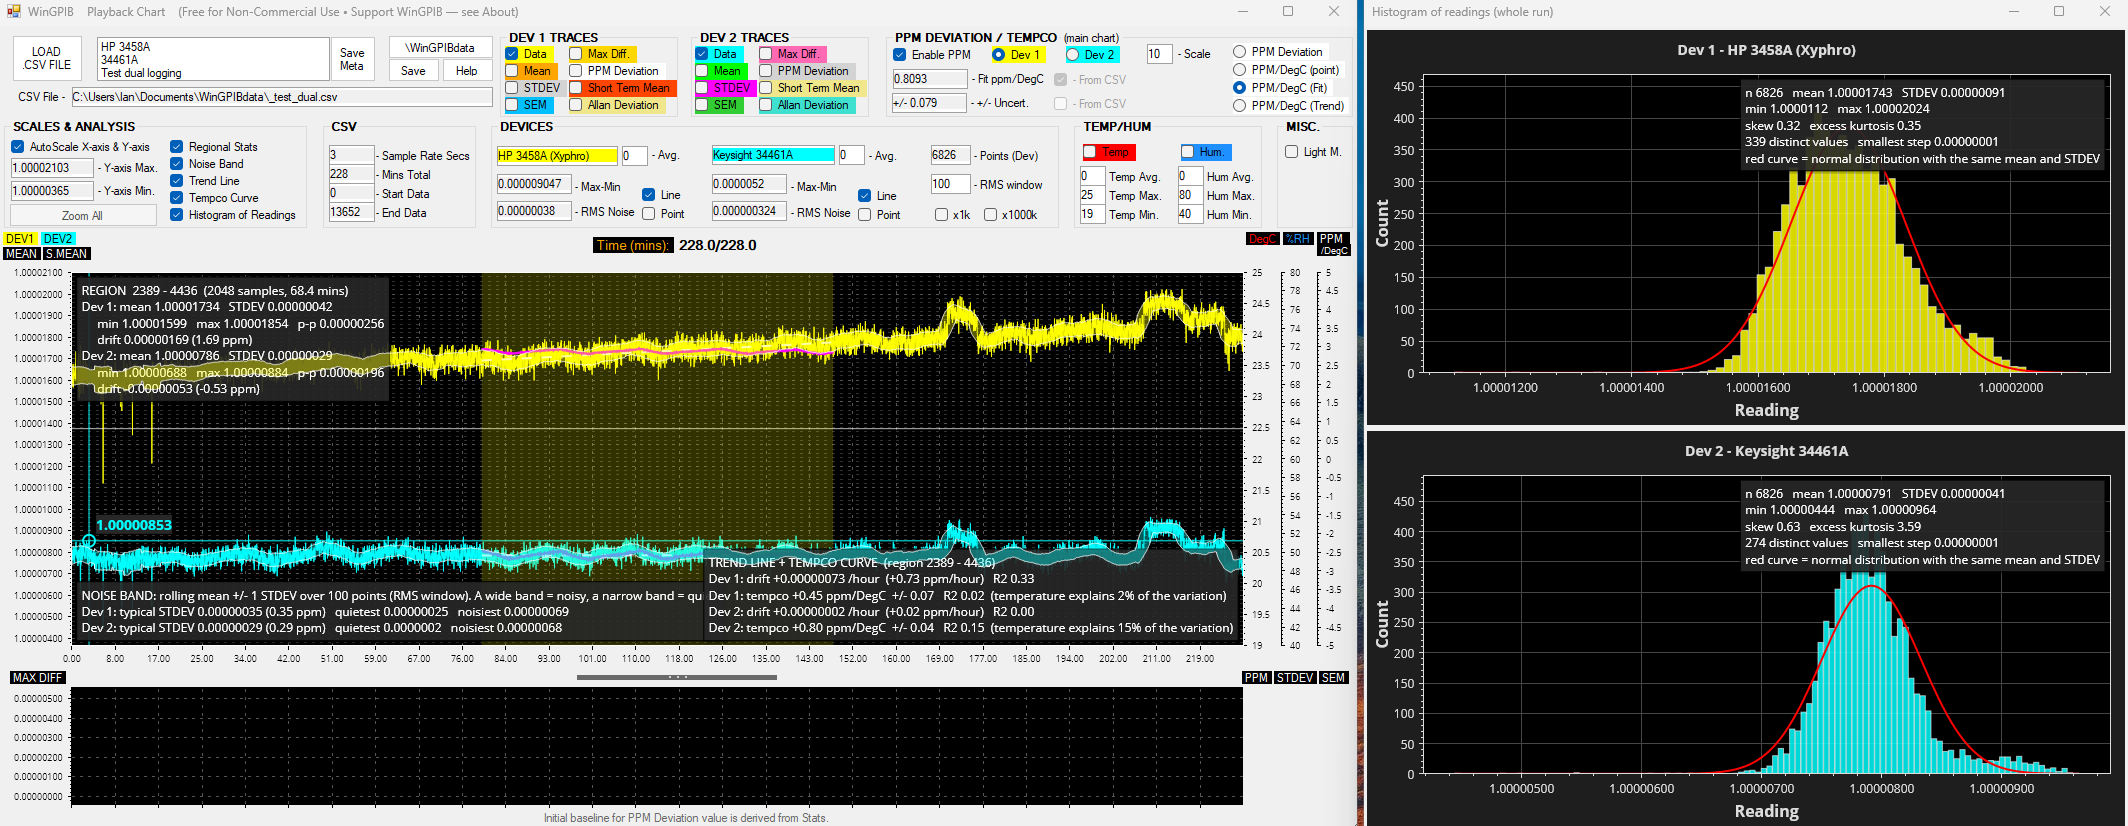Select the S.MEAN tab
The height and width of the screenshot is (826, 2128).
click(67, 254)
